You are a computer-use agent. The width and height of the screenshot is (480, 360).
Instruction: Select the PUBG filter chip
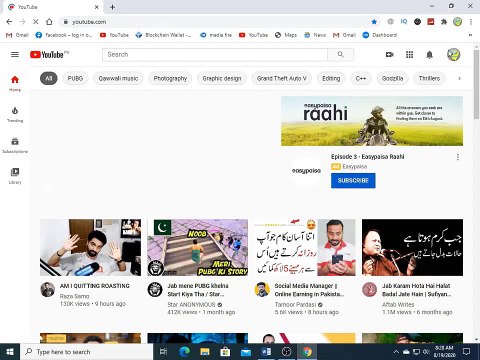pos(75,78)
